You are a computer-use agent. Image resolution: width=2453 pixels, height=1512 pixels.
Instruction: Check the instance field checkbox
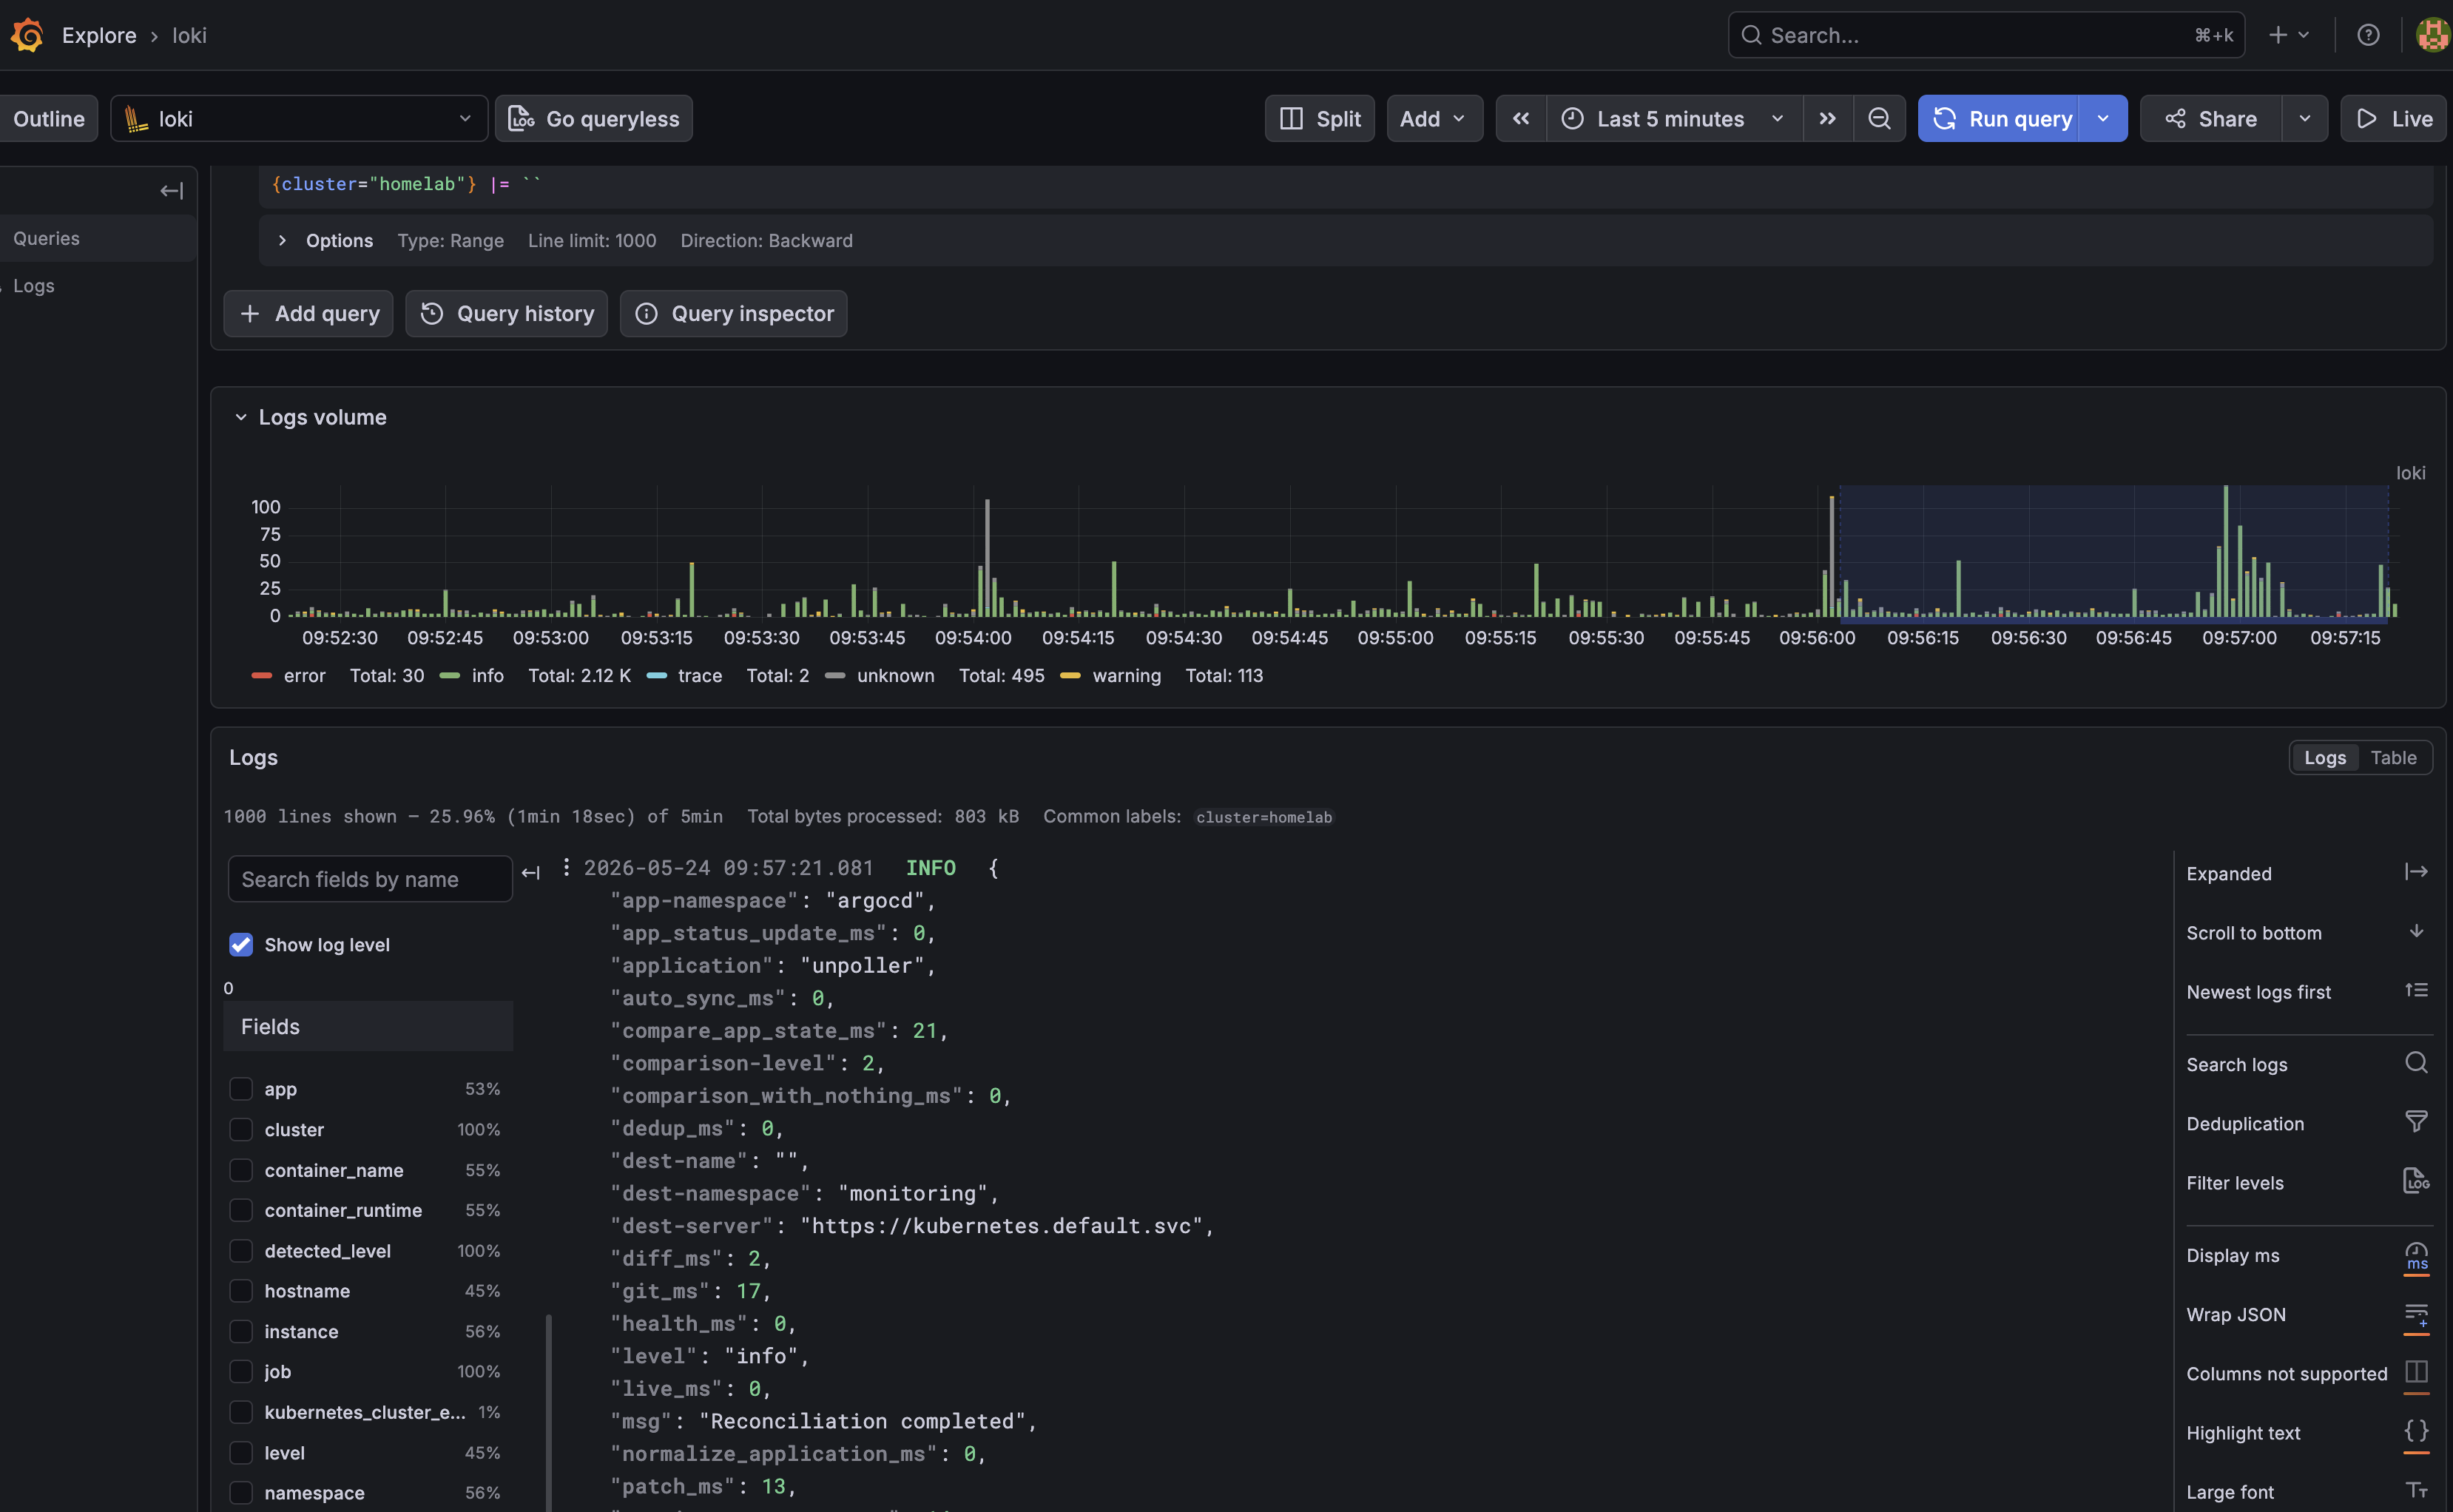click(241, 1332)
